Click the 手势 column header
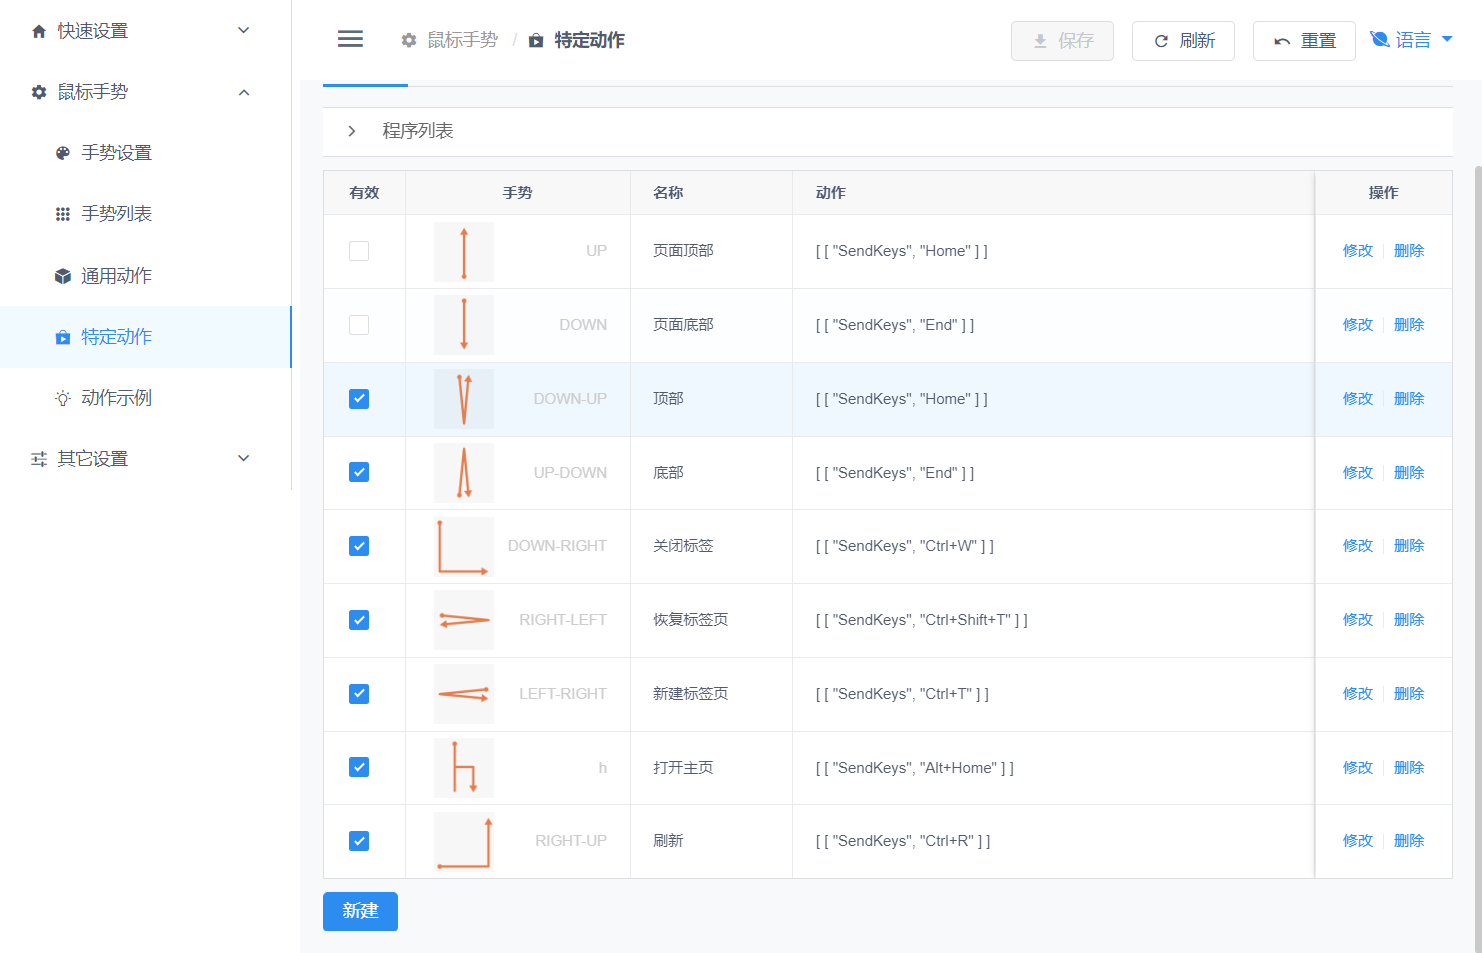This screenshot has width=1482, height=953. tap(518, 193)
